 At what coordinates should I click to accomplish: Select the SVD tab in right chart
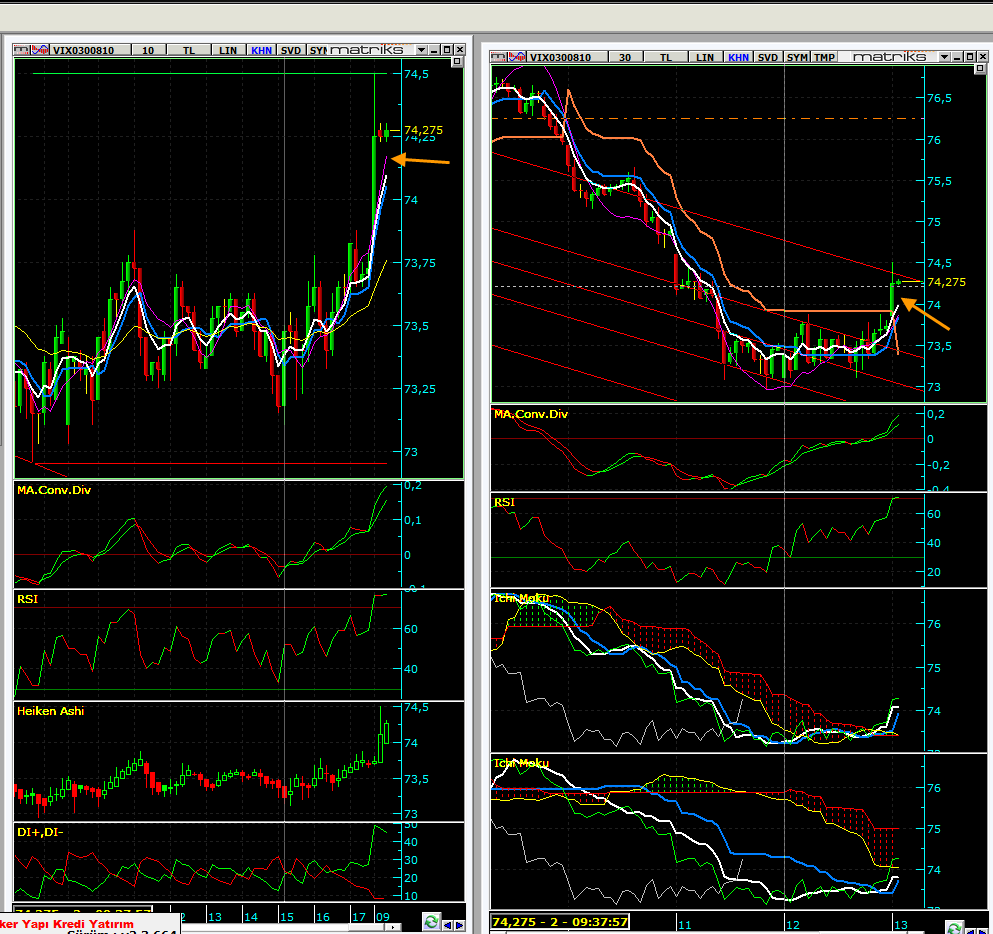pos(767,57)
